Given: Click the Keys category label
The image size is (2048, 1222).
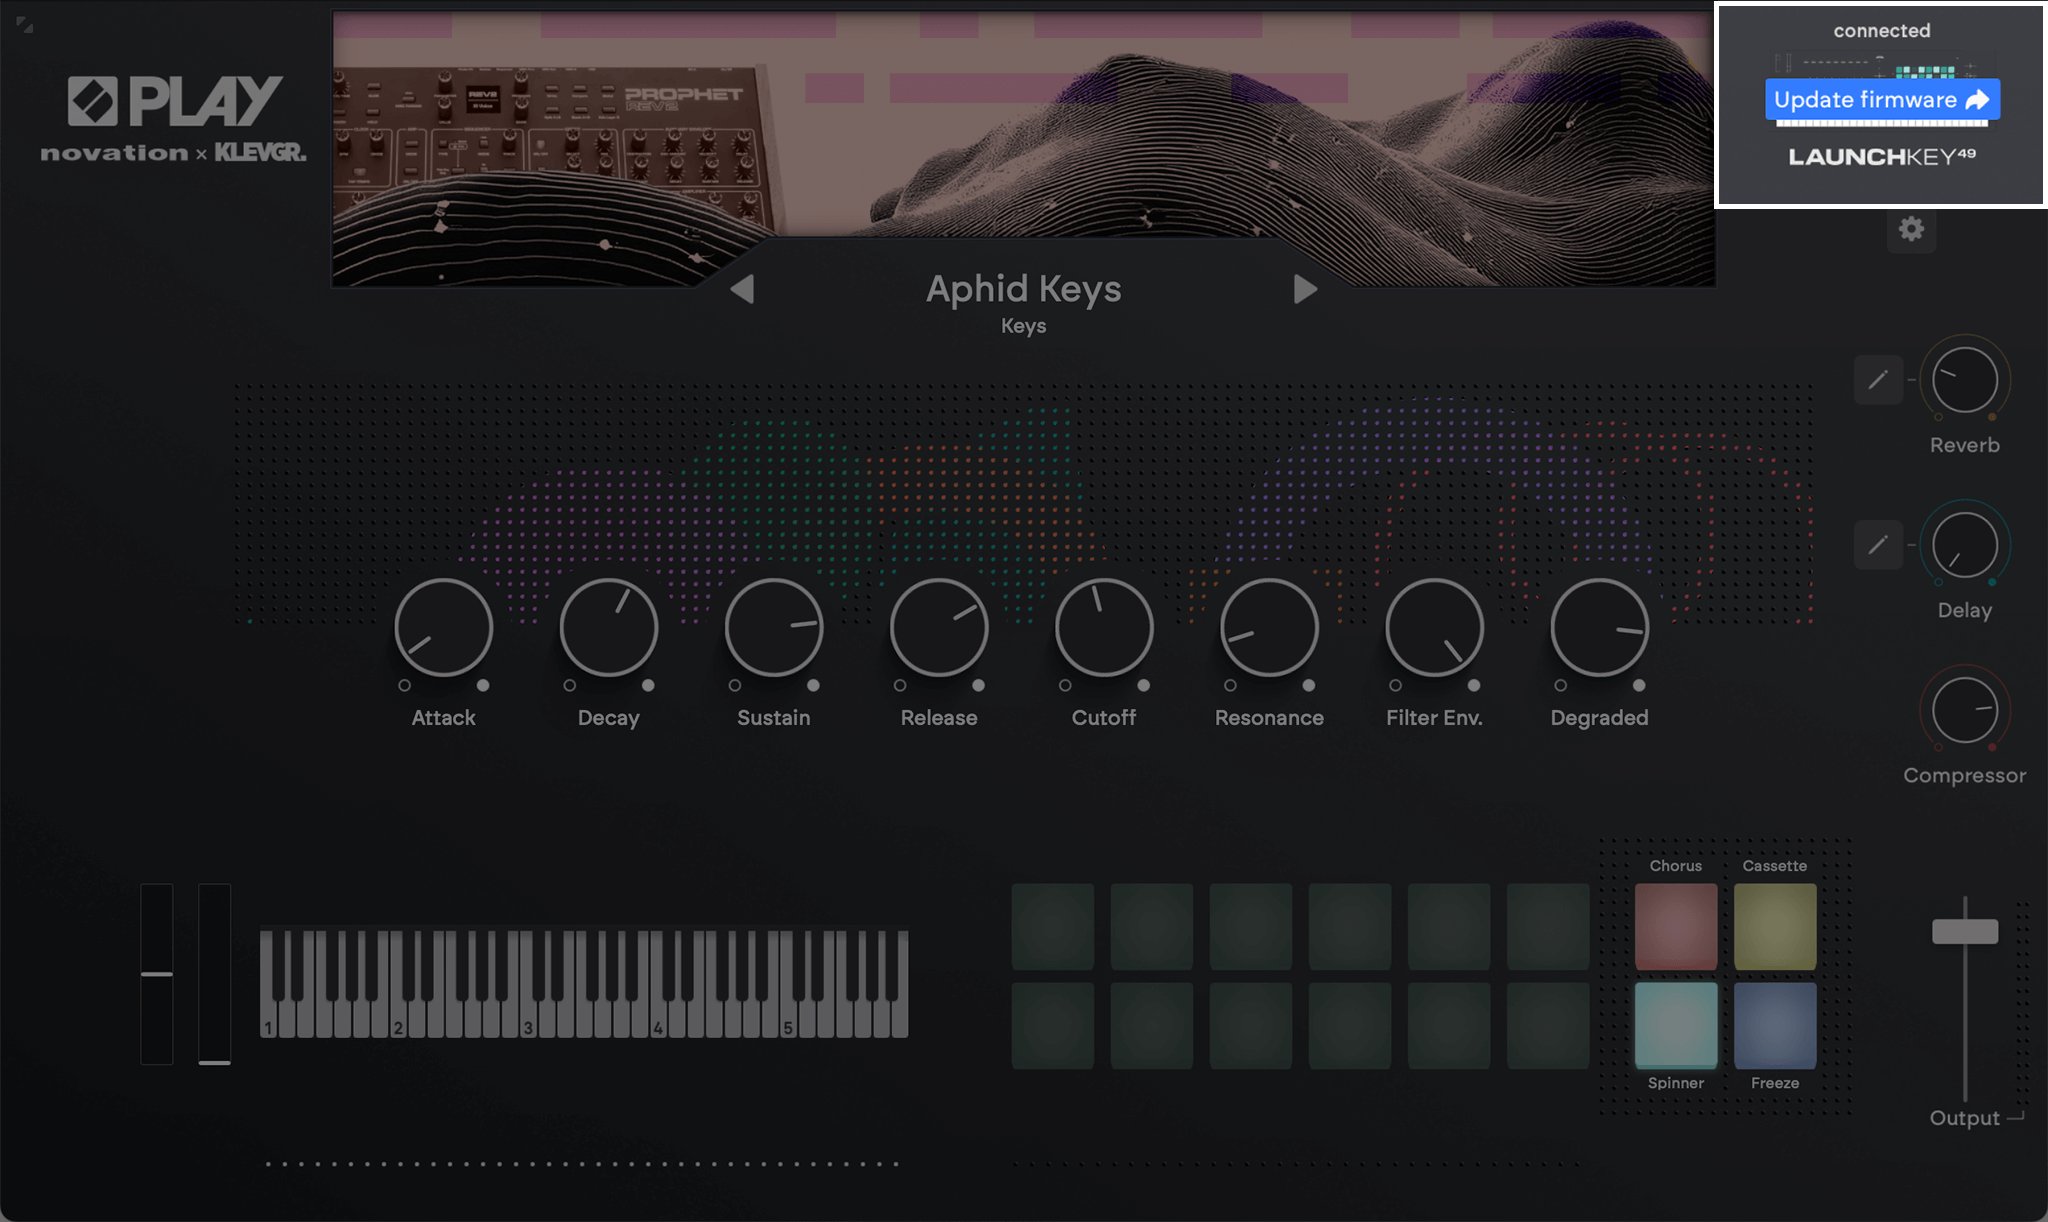Looking at the screenshot, I should point(1023,326).
